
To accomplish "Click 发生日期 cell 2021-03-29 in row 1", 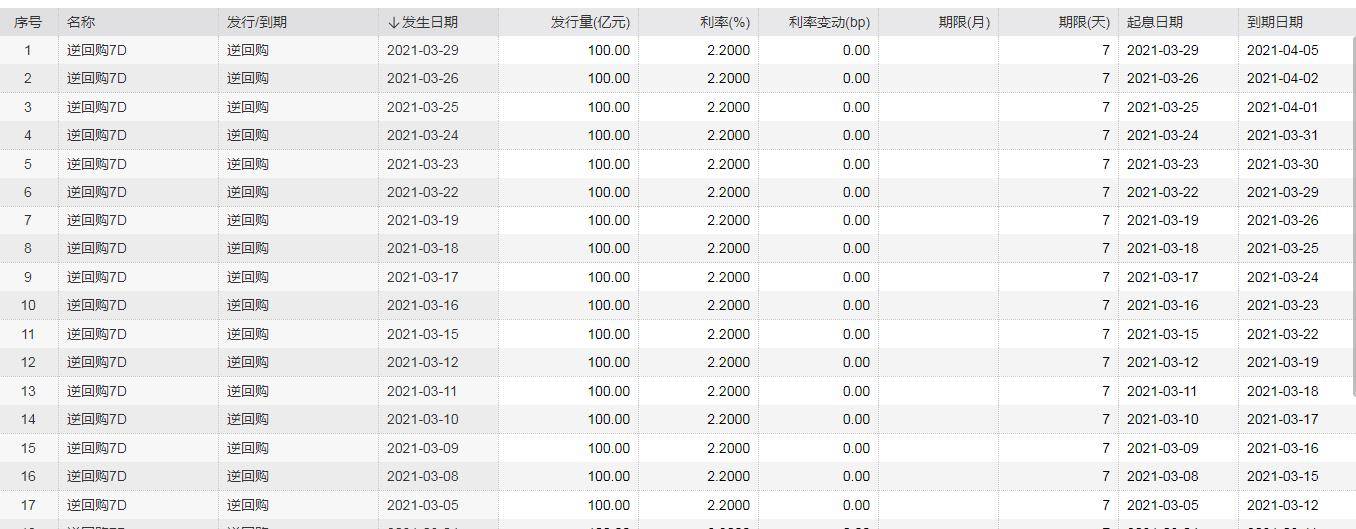I will click(x=423, y=50).
